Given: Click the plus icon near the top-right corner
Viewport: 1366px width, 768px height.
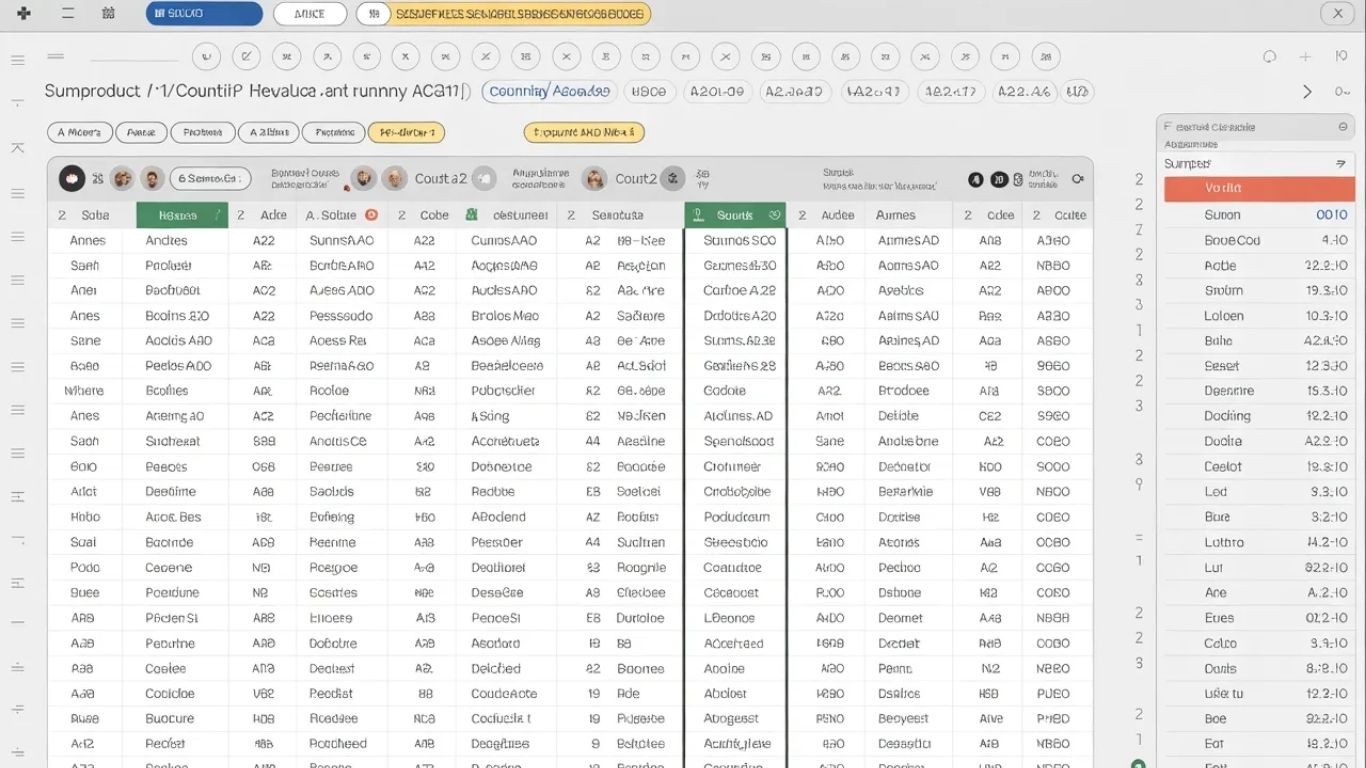Looking at the screenshot, I should (1303, 57).
